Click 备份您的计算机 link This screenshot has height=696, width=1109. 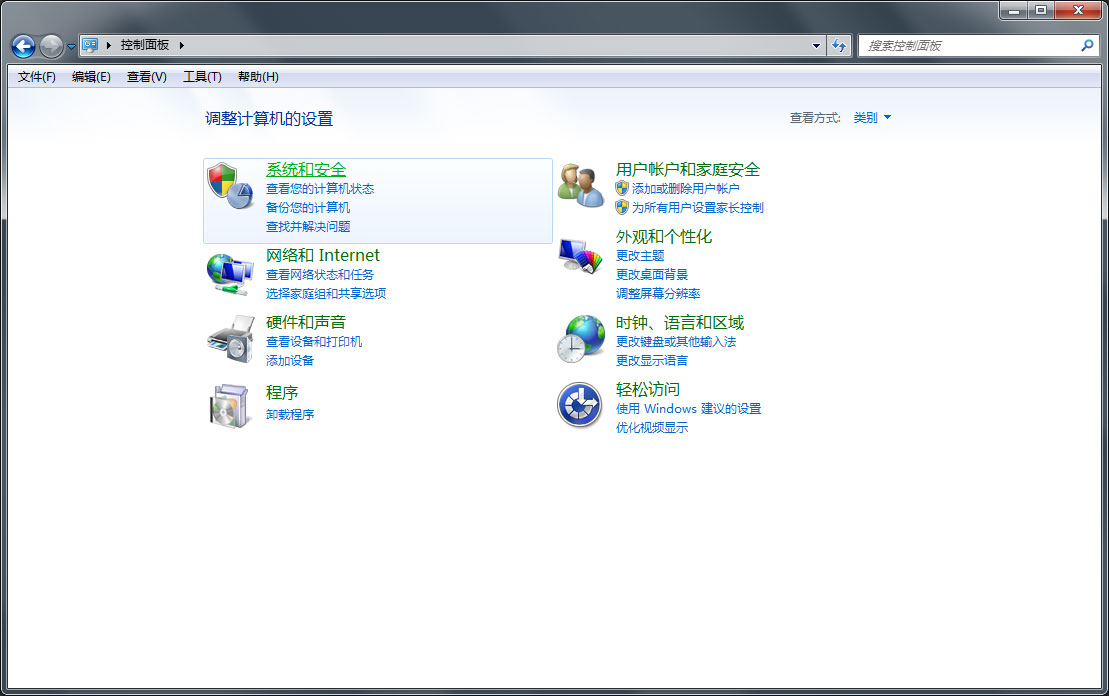click(x=308, y=208)
